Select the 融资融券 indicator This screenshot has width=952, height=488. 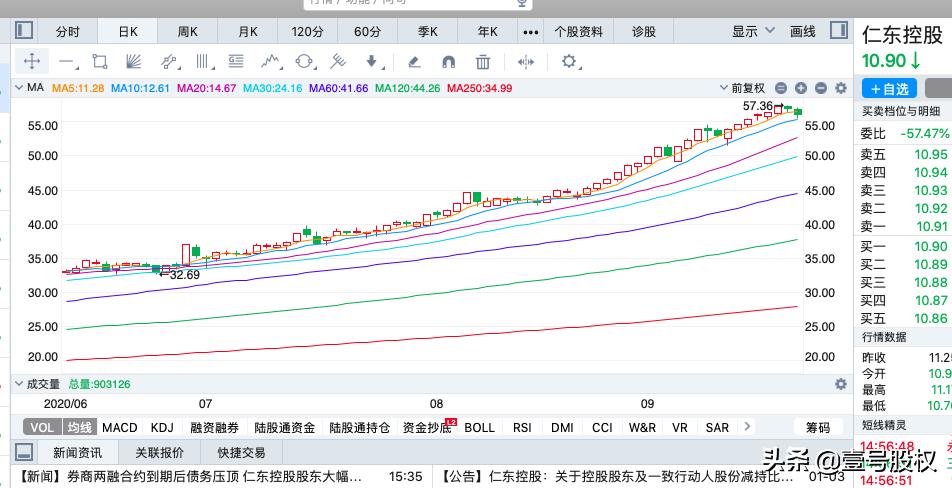click(x=214, y=427)
